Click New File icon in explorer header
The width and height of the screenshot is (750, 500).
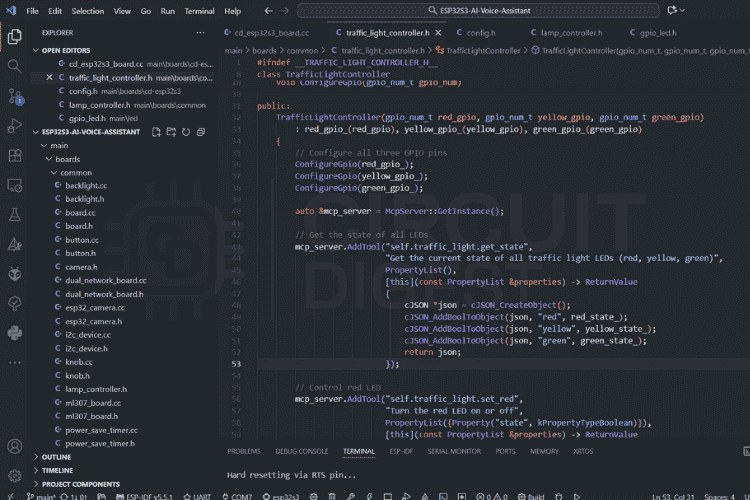click(156, 132)
